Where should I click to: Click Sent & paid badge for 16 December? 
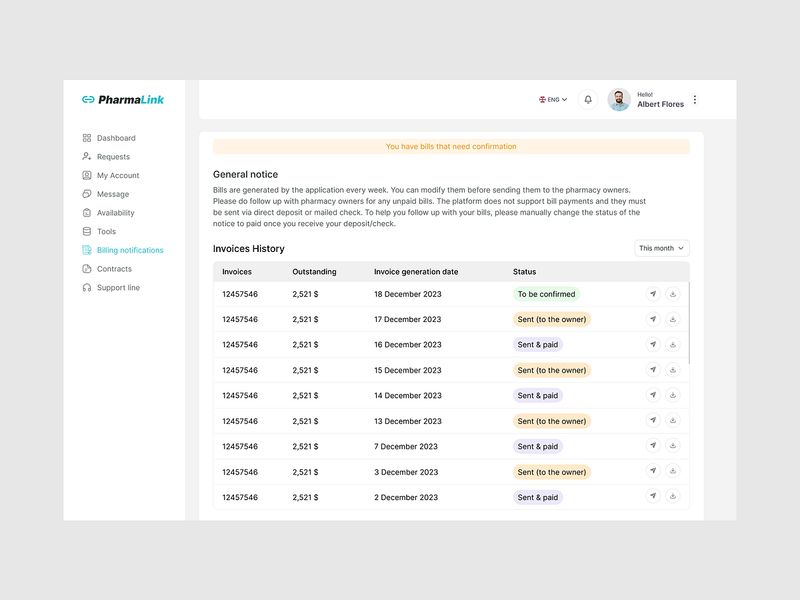538,345
